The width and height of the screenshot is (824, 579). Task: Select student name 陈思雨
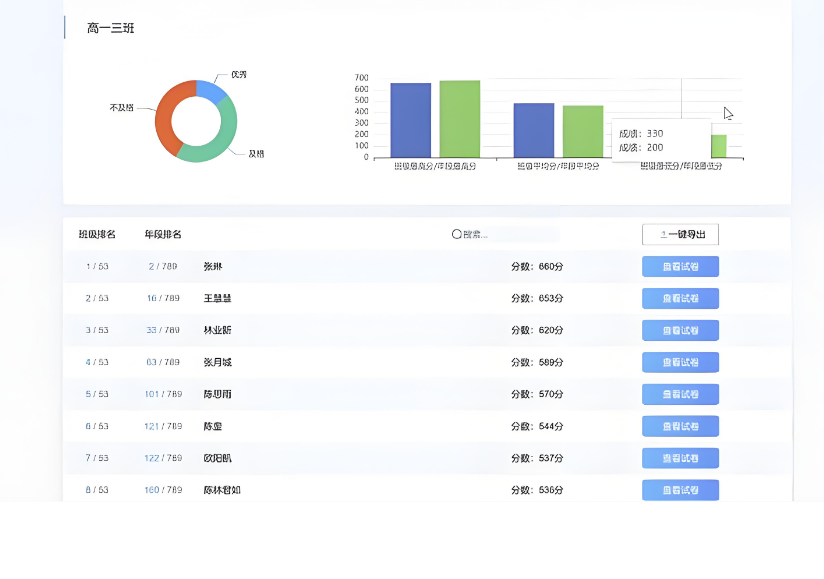tap(218, 394)
